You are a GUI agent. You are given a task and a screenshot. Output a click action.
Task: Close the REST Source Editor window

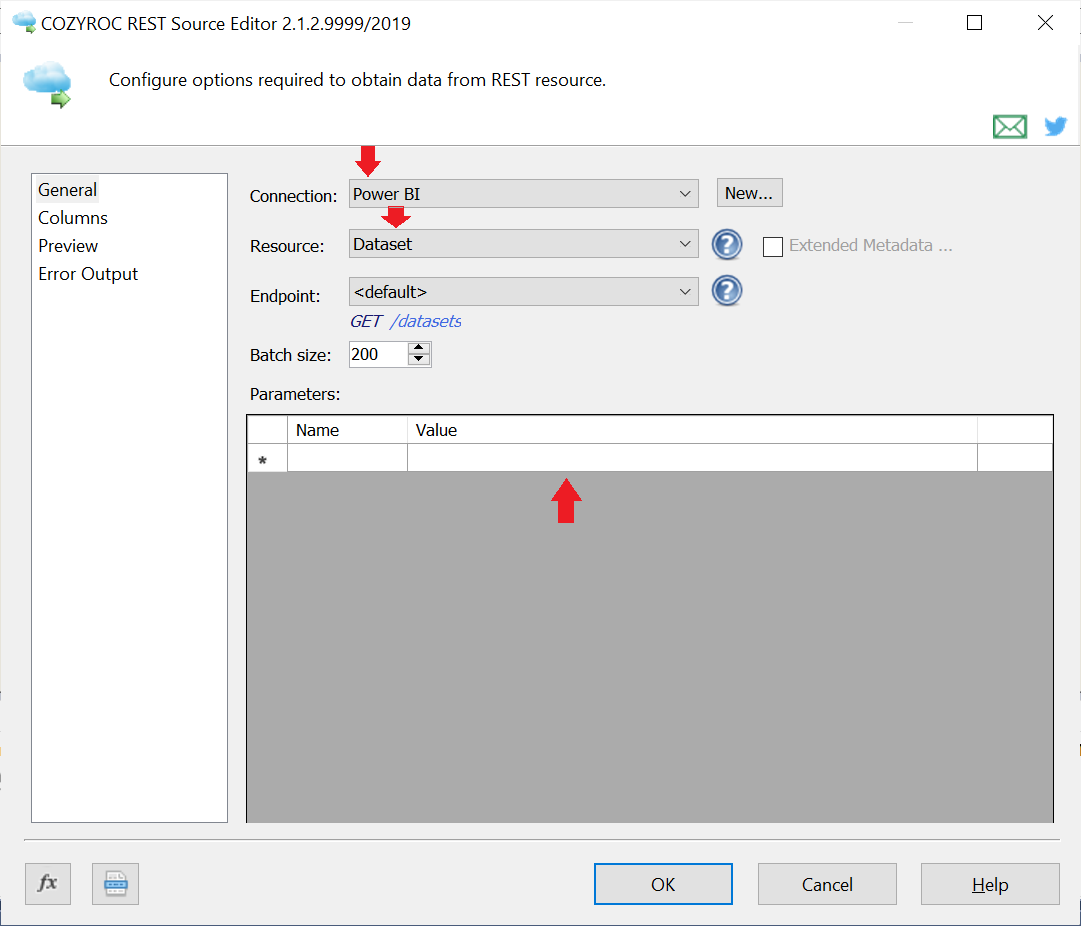pos(1045,23)
